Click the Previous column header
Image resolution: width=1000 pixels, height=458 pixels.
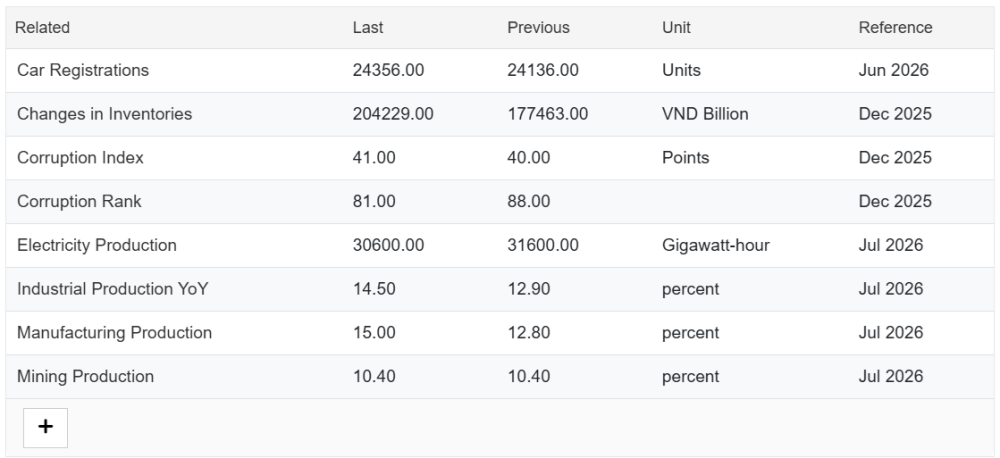coord(538,27)
